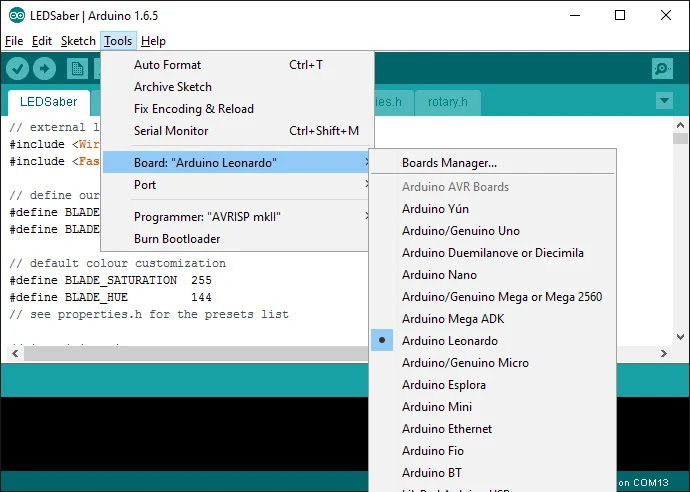This screenshot has height=492, width=690.
Task: Open the Serial Monitor magnifier icon
Action: click(662, 69)
